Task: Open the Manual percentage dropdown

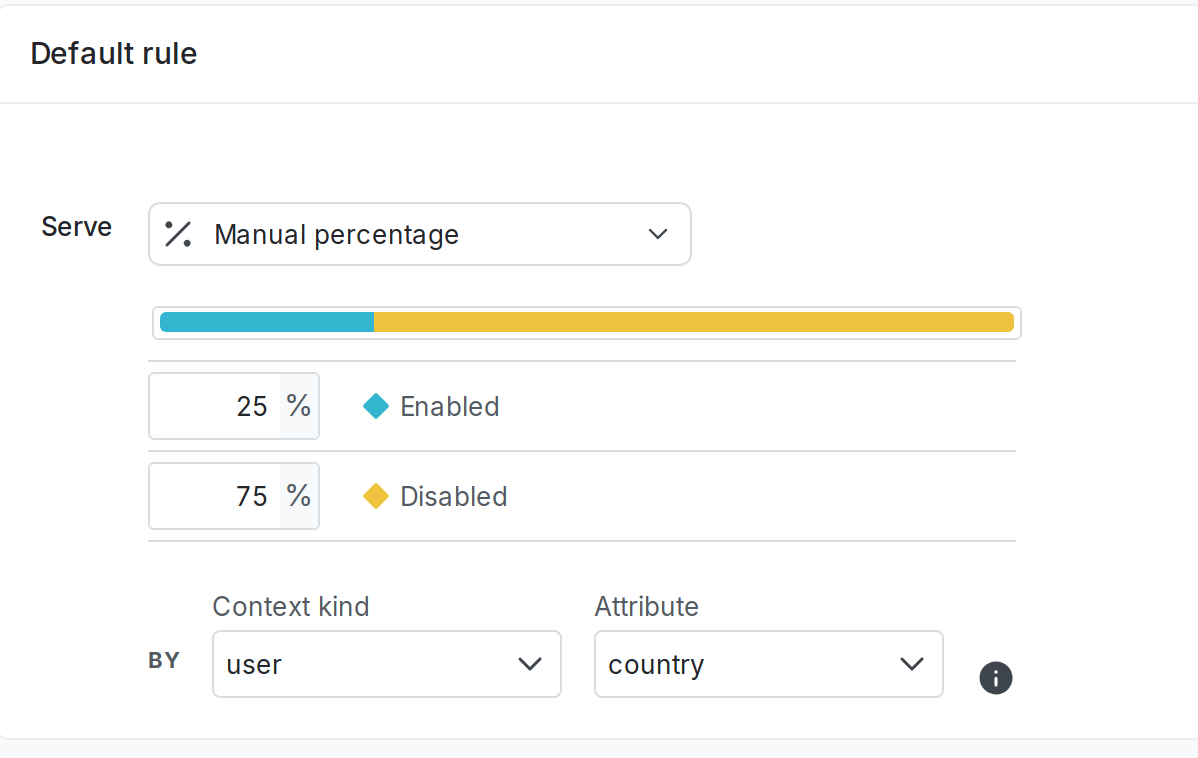Action: (420, 234)
